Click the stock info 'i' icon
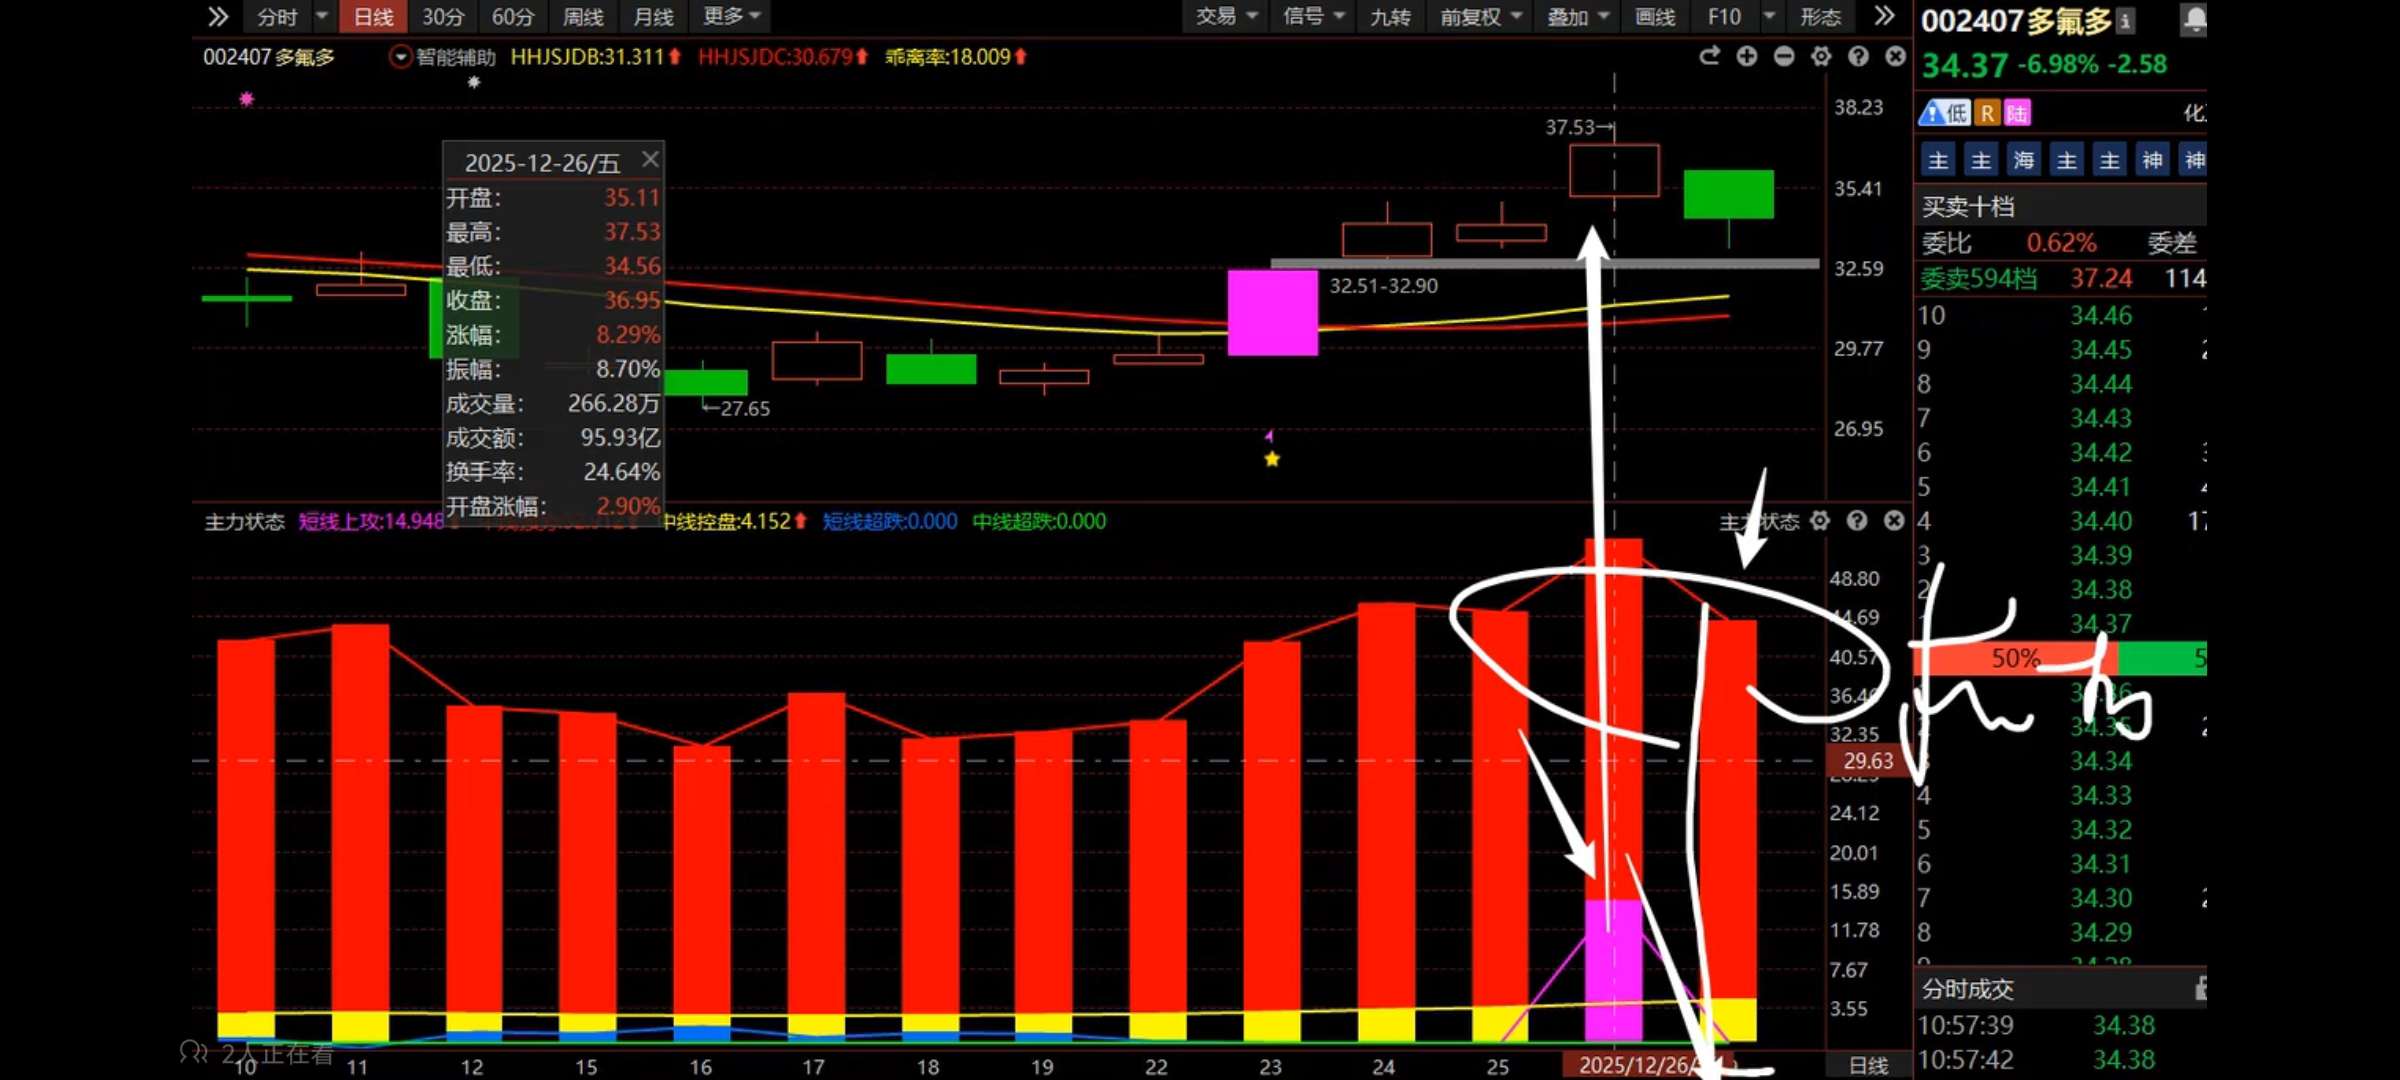2400x1080 pixels. pyautogui.click(x=2126, y=20)
